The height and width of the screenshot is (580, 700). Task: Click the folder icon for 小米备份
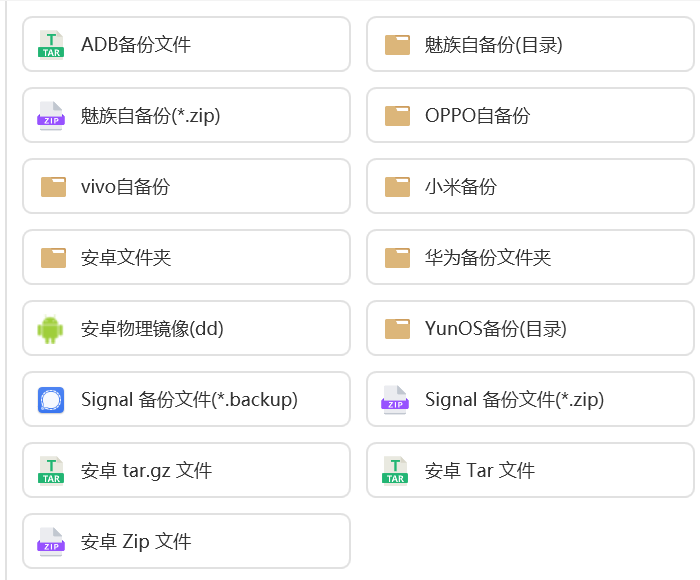tap(397, 187)
